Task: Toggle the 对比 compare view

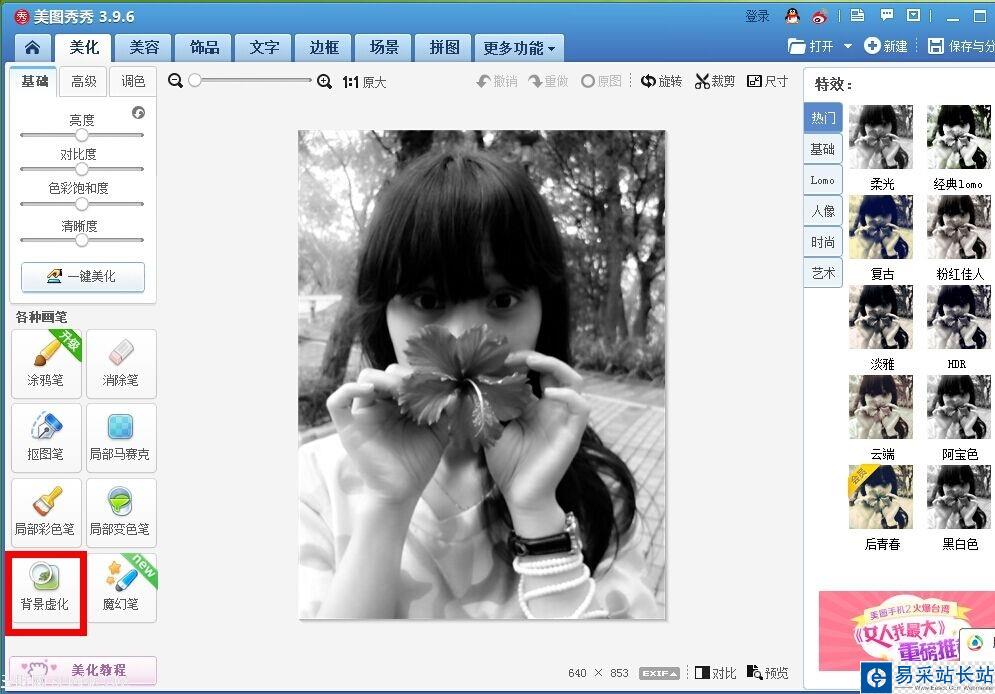Action: (x=715, y=672)
